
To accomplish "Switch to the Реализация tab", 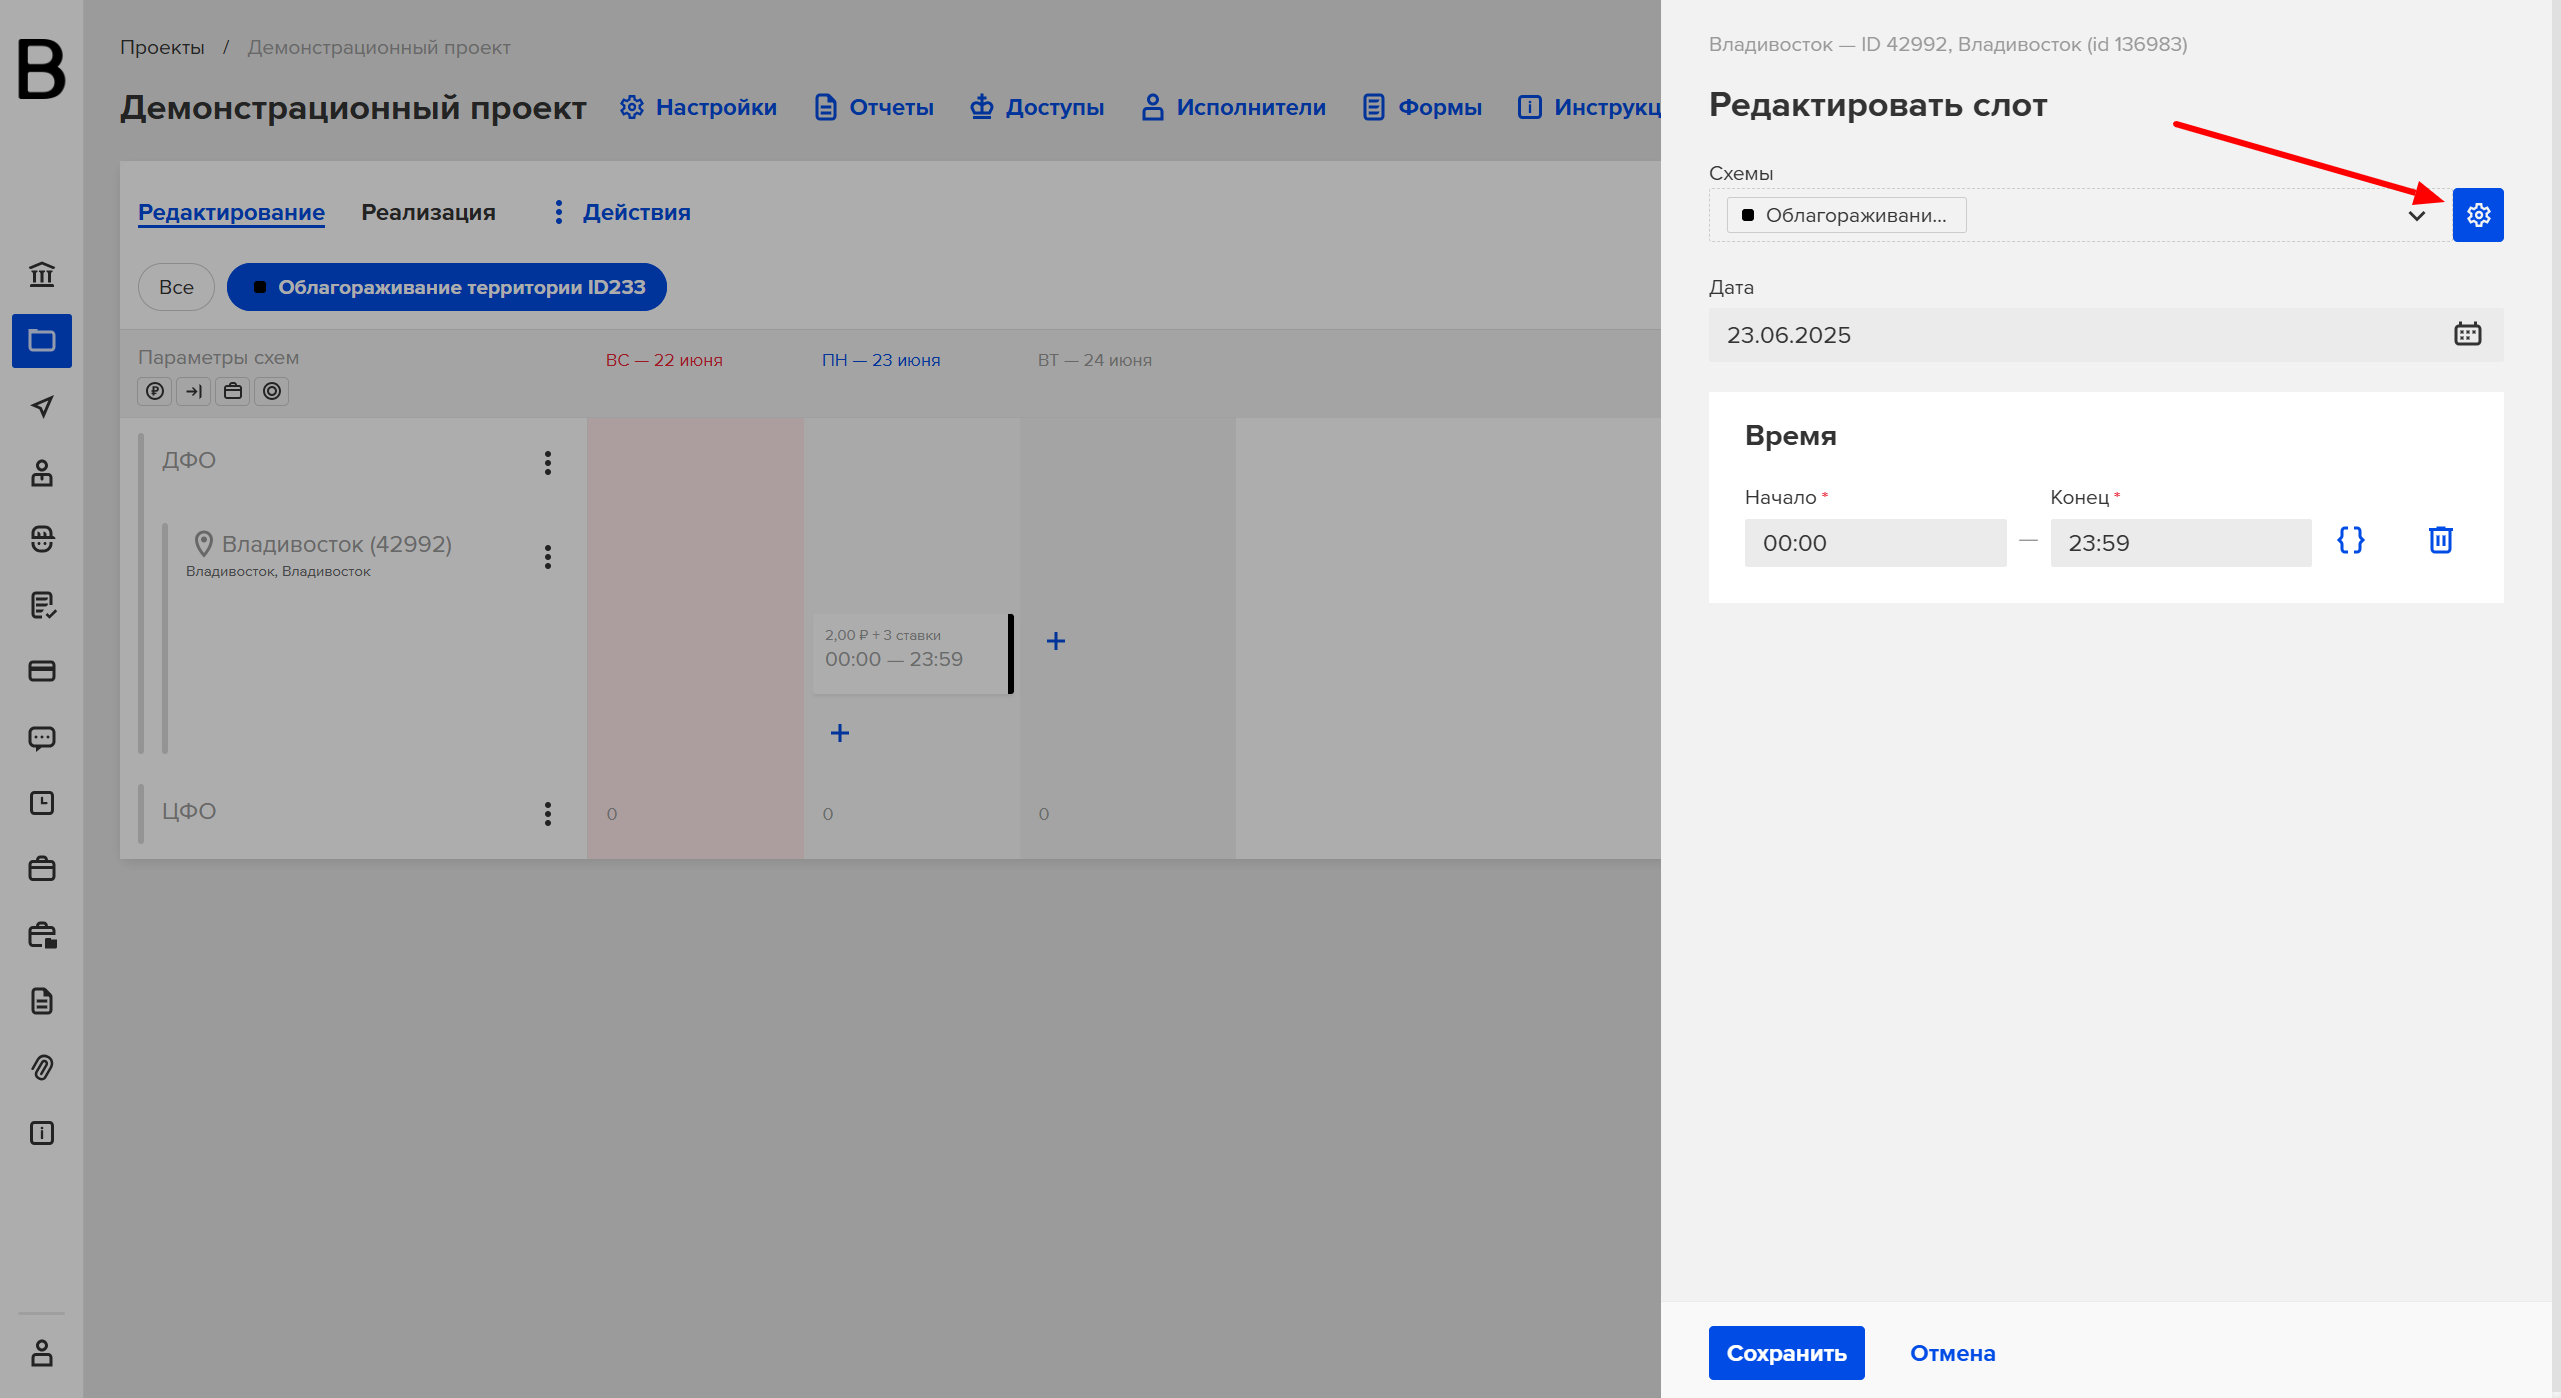I will (x=428, y=212).
